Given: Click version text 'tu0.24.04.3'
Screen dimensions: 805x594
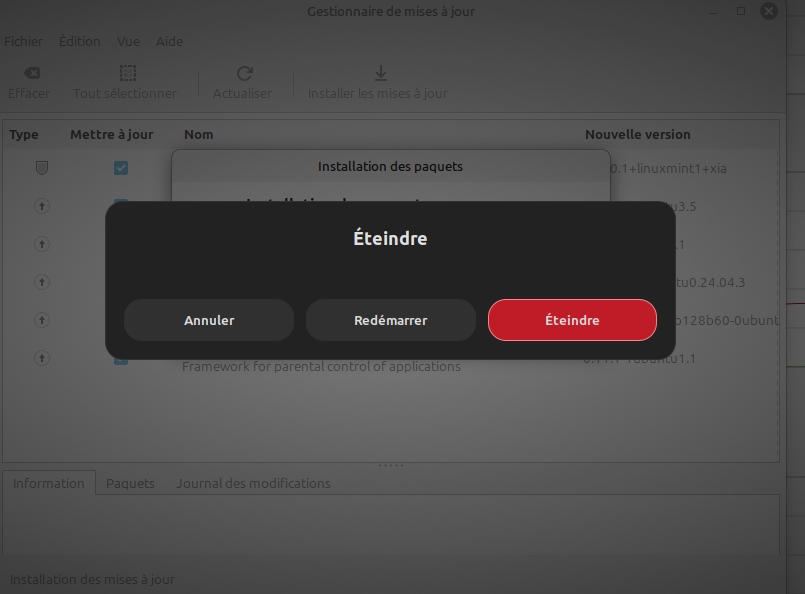Looking at the screenshot, I should [x=711, y=282].
